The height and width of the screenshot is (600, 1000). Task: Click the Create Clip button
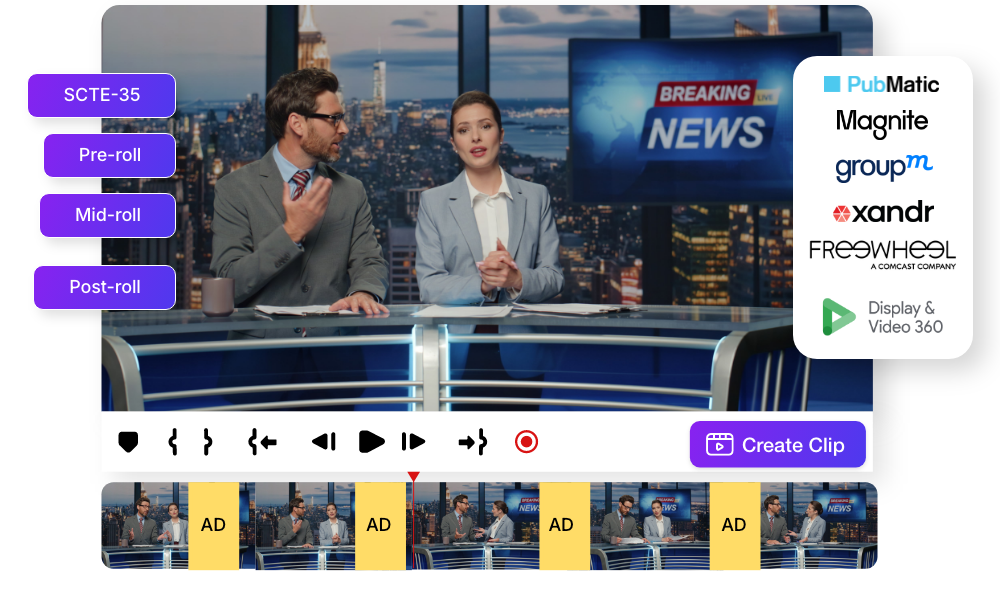click(777, 445)
